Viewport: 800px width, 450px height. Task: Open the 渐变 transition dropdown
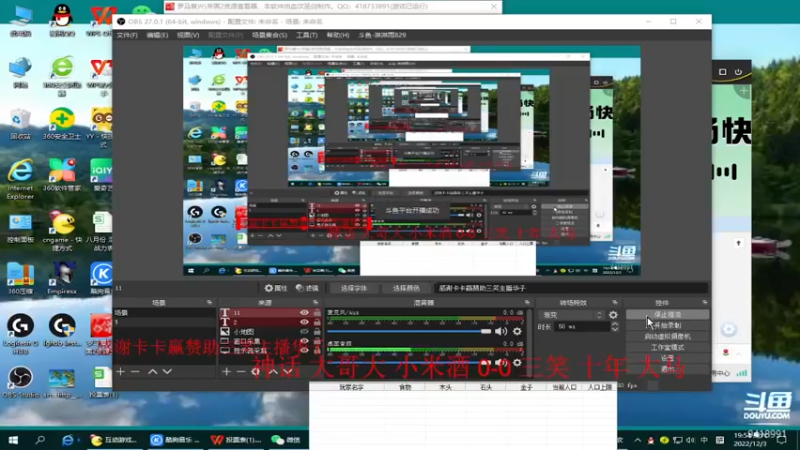click(x=572, y=315)
